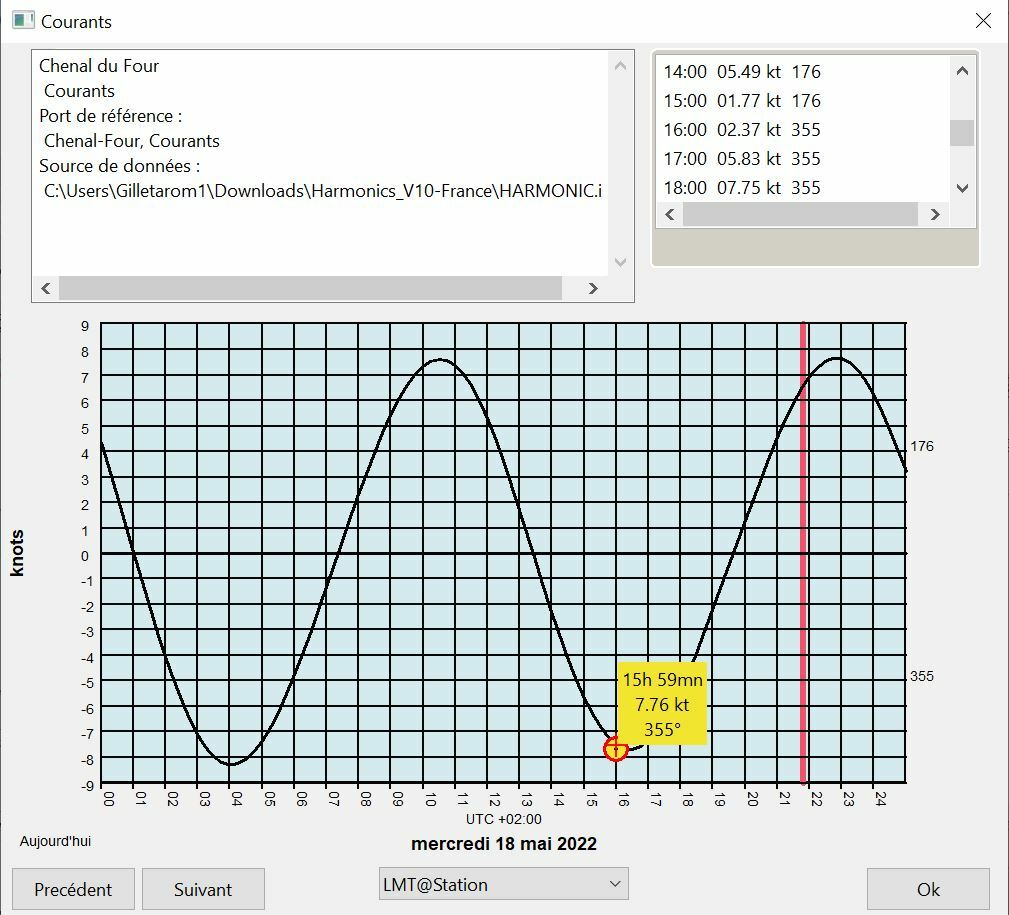Click up arrow of station info vertical scrollbar
Image resolution: width=1009 pixels, height=915 pixels.
(x=620, y=66)
